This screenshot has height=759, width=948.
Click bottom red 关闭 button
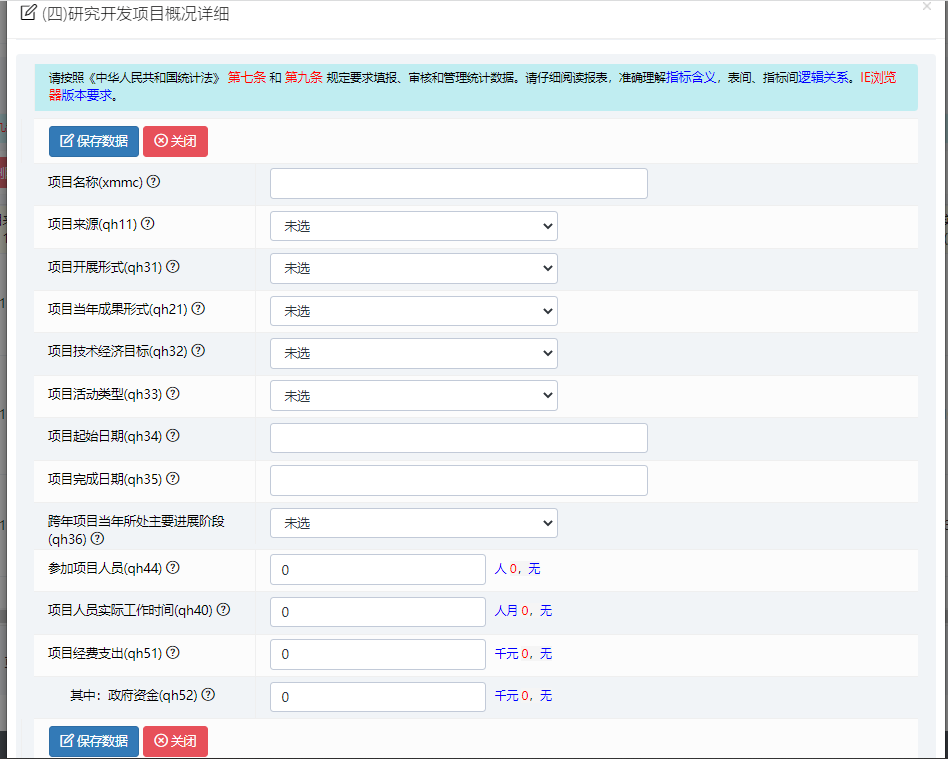pos(175,741)
